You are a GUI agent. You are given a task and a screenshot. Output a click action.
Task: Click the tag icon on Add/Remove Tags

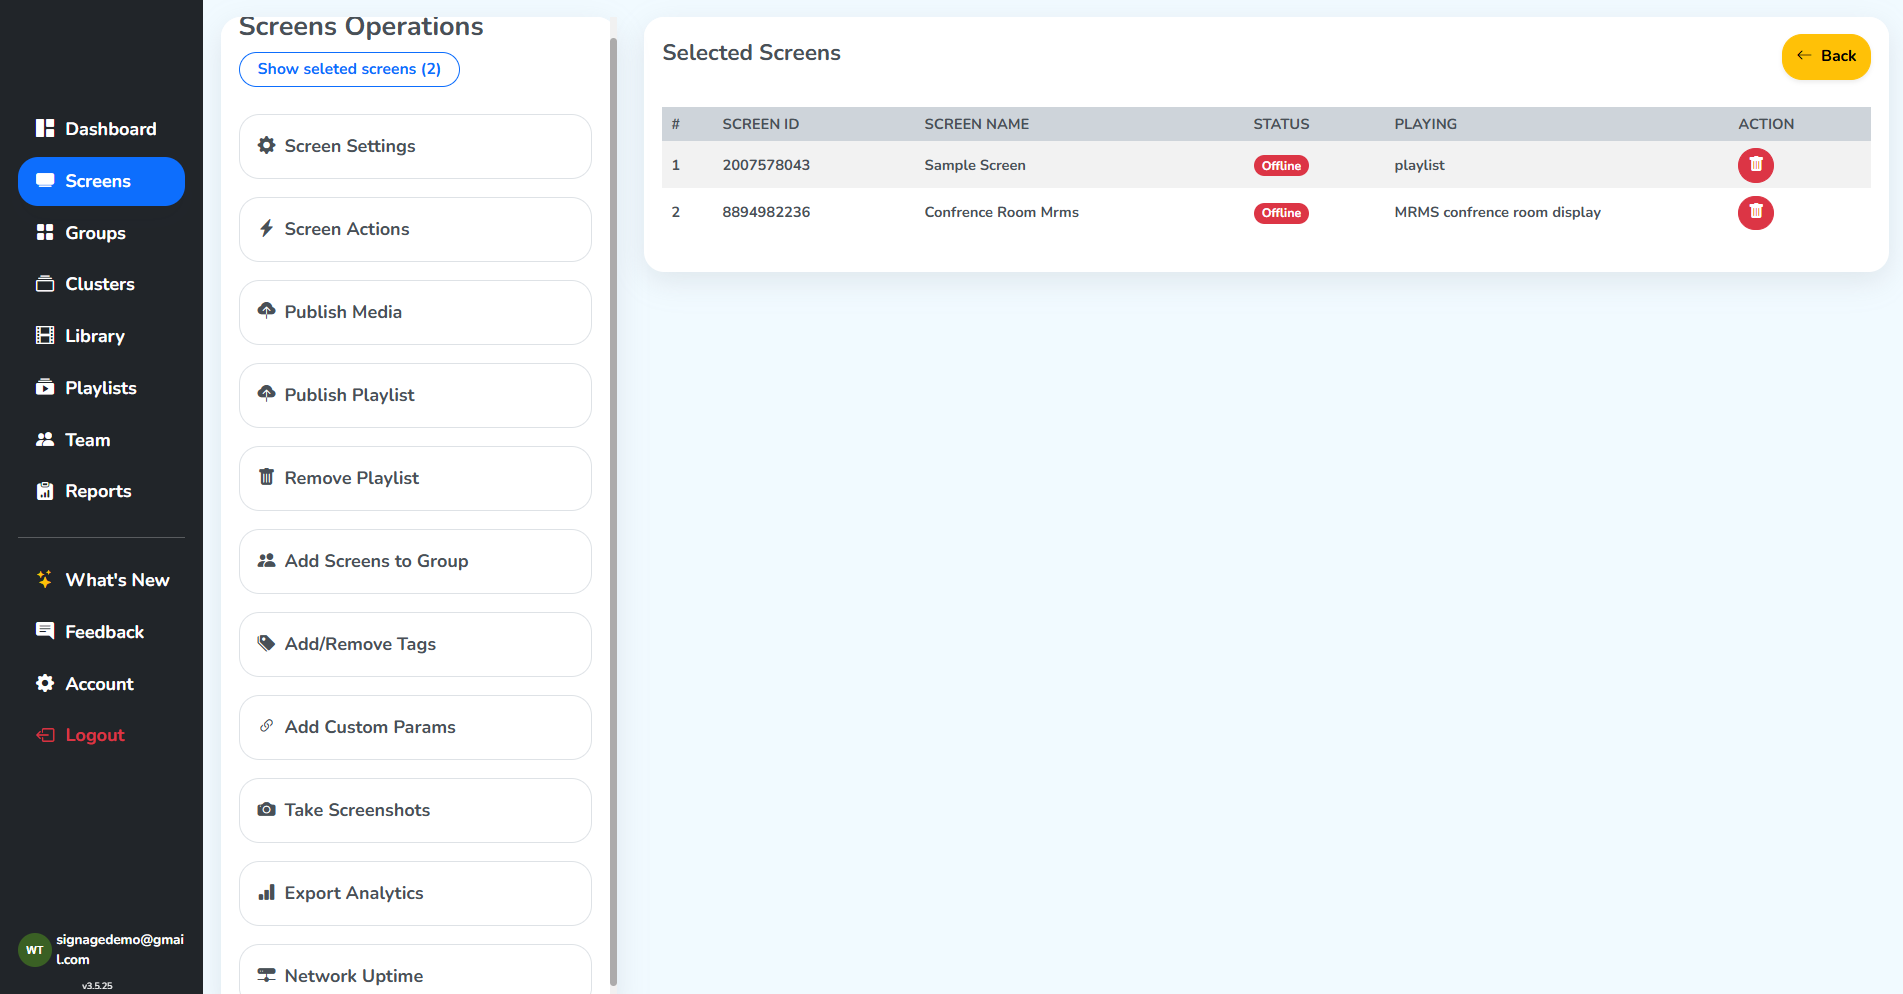(x=266, y=643)
